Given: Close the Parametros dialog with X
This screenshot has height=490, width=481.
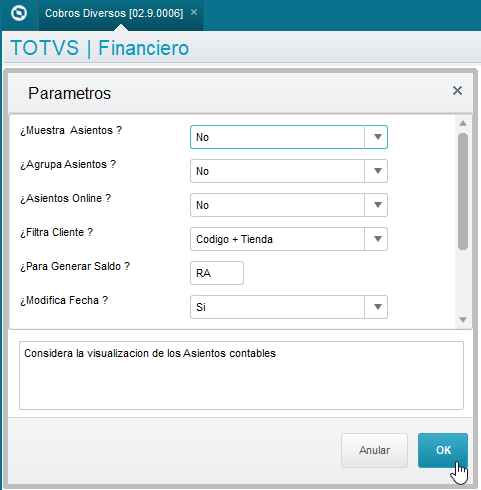Looking at the screenshot, I should pos(457,90).
